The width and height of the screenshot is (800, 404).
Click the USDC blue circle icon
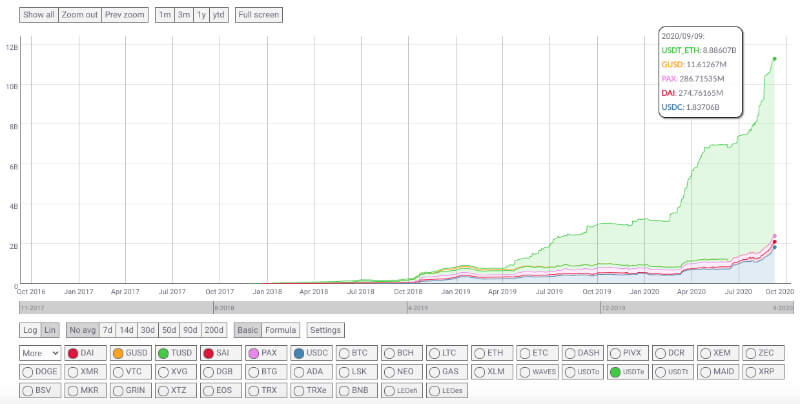click(299, 353)
